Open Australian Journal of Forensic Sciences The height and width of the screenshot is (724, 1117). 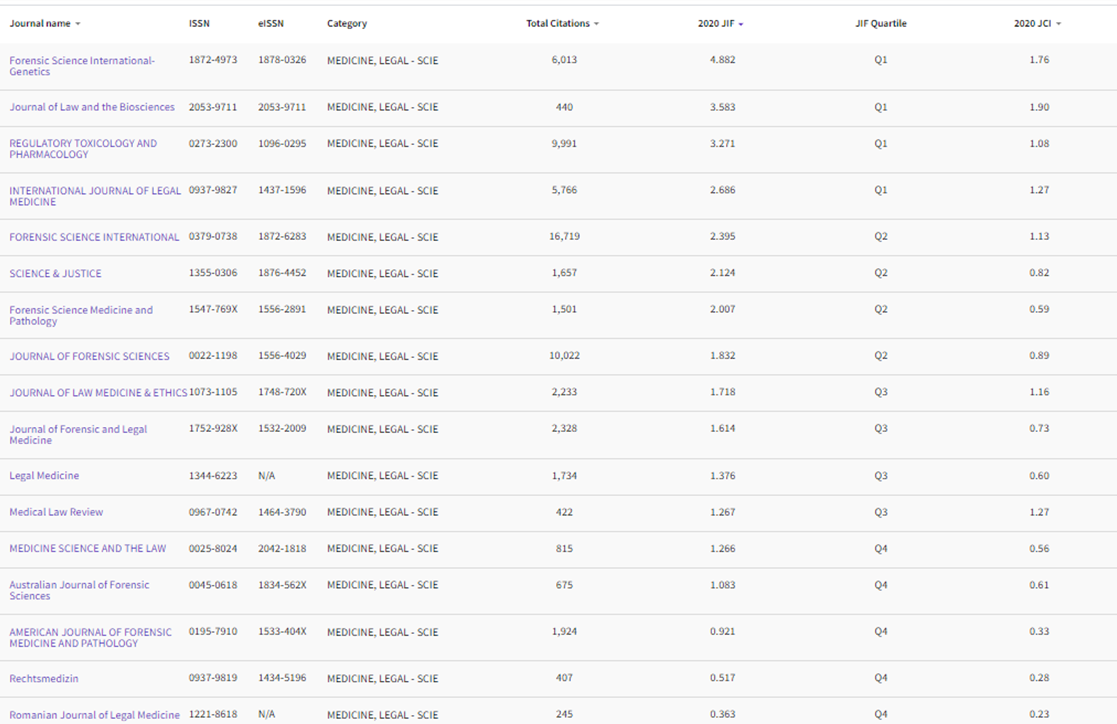tap(79, 590)
